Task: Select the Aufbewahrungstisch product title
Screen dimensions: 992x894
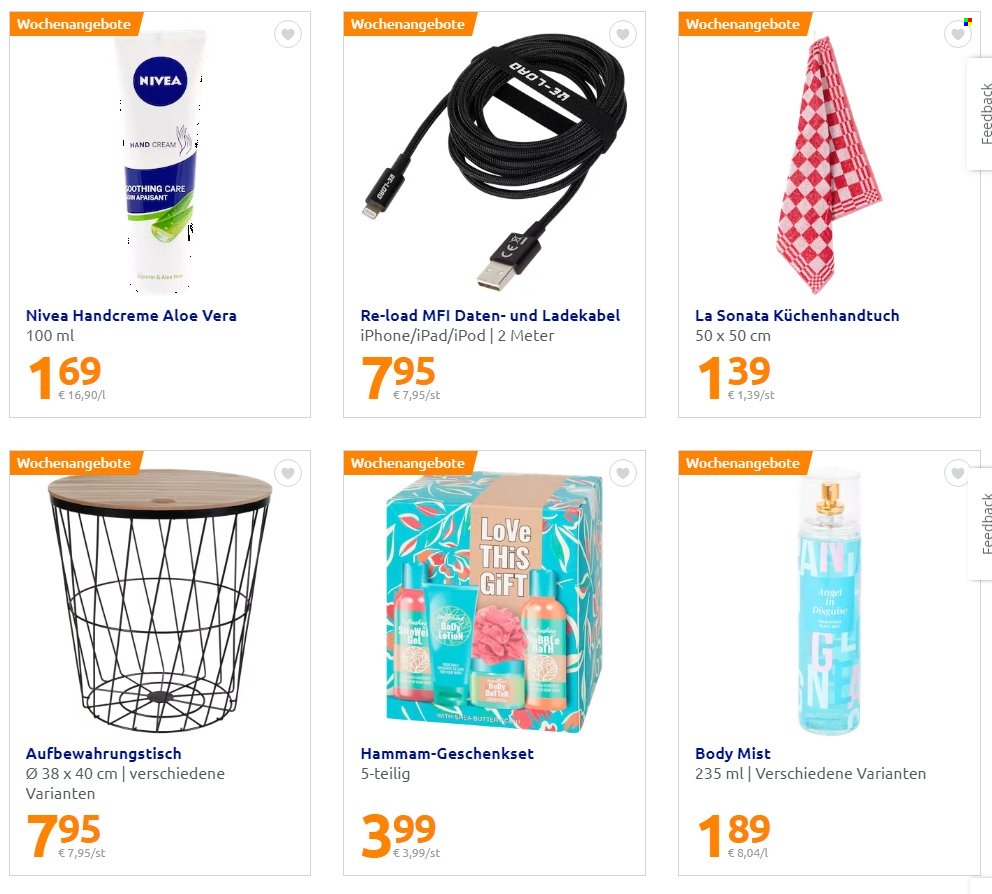Action: tap(104, 754)
